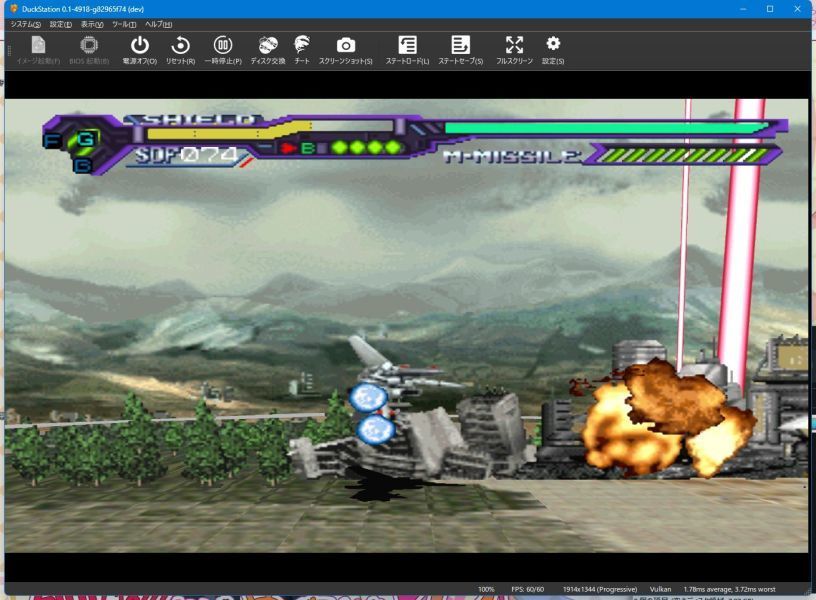Minimize the DuckStation window
816x600 pixels.
pos(743,9)
